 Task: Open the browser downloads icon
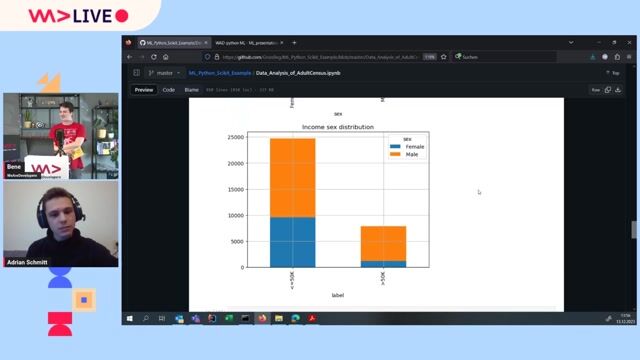[x=593, y=57]
